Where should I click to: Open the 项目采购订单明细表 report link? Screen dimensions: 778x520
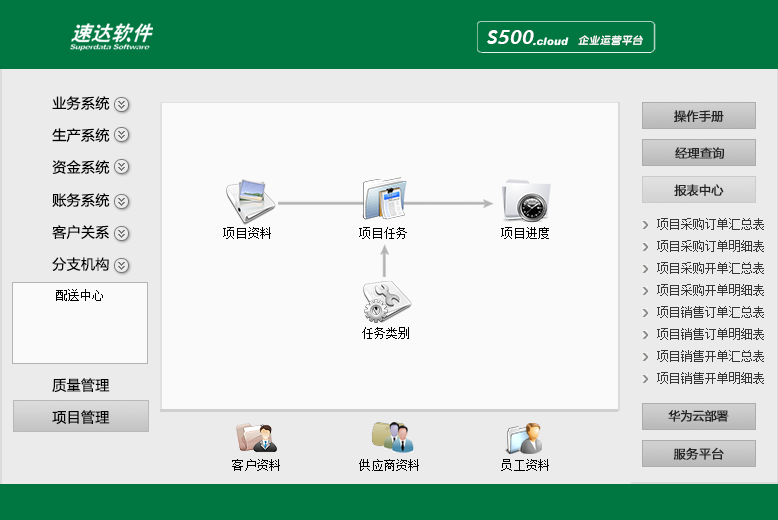tap(710, 246)
